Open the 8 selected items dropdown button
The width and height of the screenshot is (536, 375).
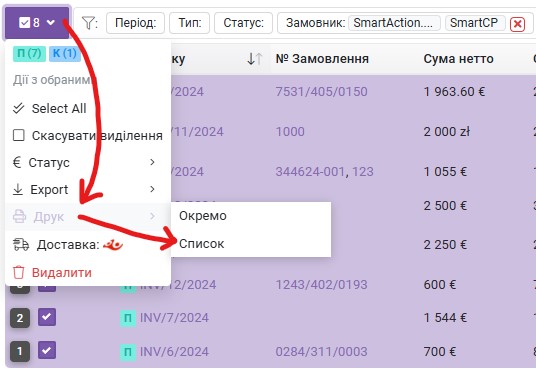[x=37, y=23]
